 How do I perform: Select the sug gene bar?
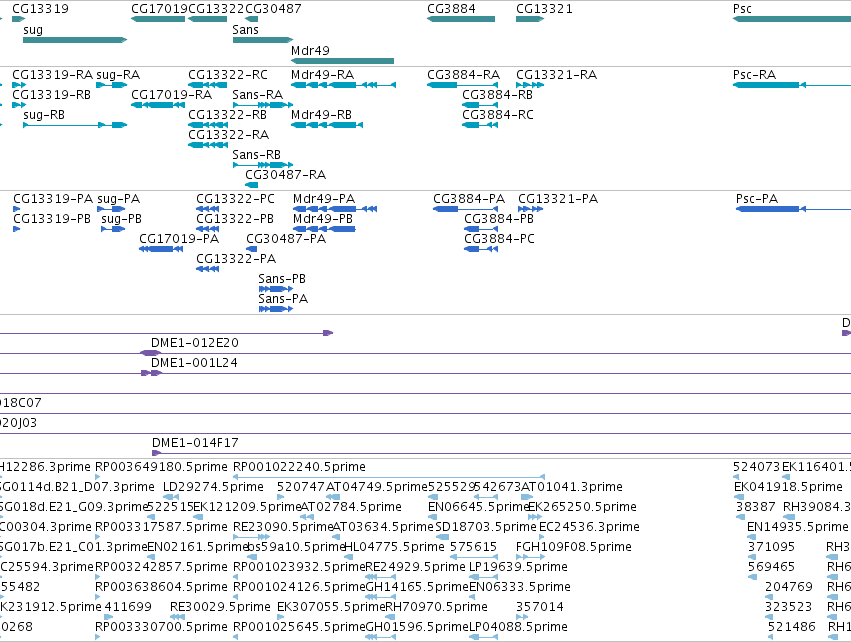(75, 40)
